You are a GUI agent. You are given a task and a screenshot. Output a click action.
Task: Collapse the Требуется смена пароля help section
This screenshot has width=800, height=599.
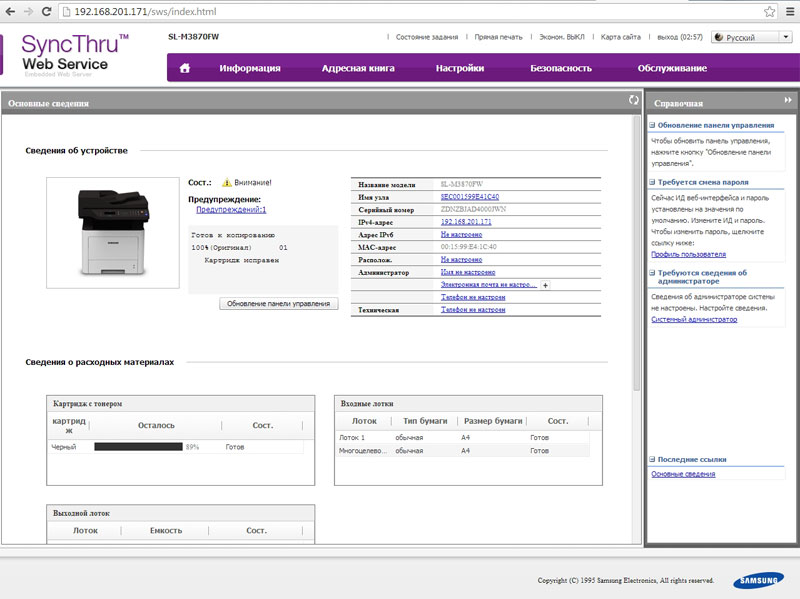point(652,182)
